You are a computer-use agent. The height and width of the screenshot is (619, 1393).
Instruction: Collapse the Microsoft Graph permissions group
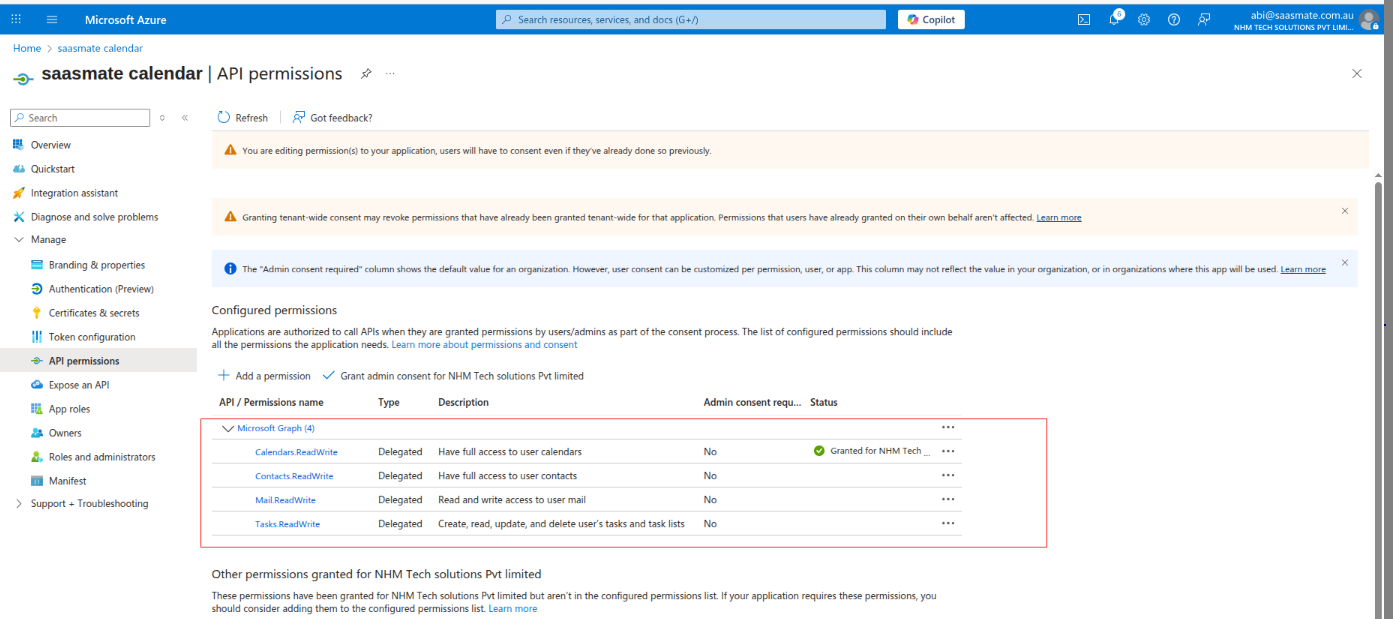[x=228, y=428]
